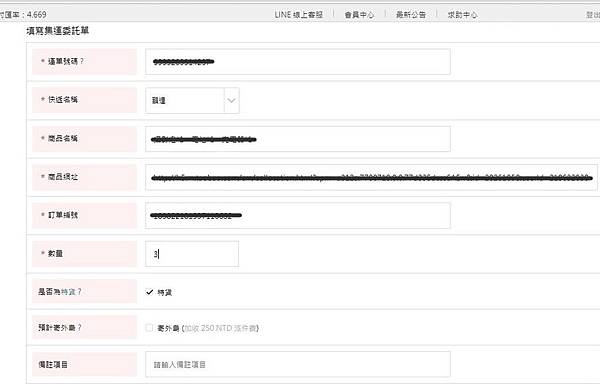Screen dimensions: 600x386
Task: Click the 商品名稱 label
Action: [63, 138]
